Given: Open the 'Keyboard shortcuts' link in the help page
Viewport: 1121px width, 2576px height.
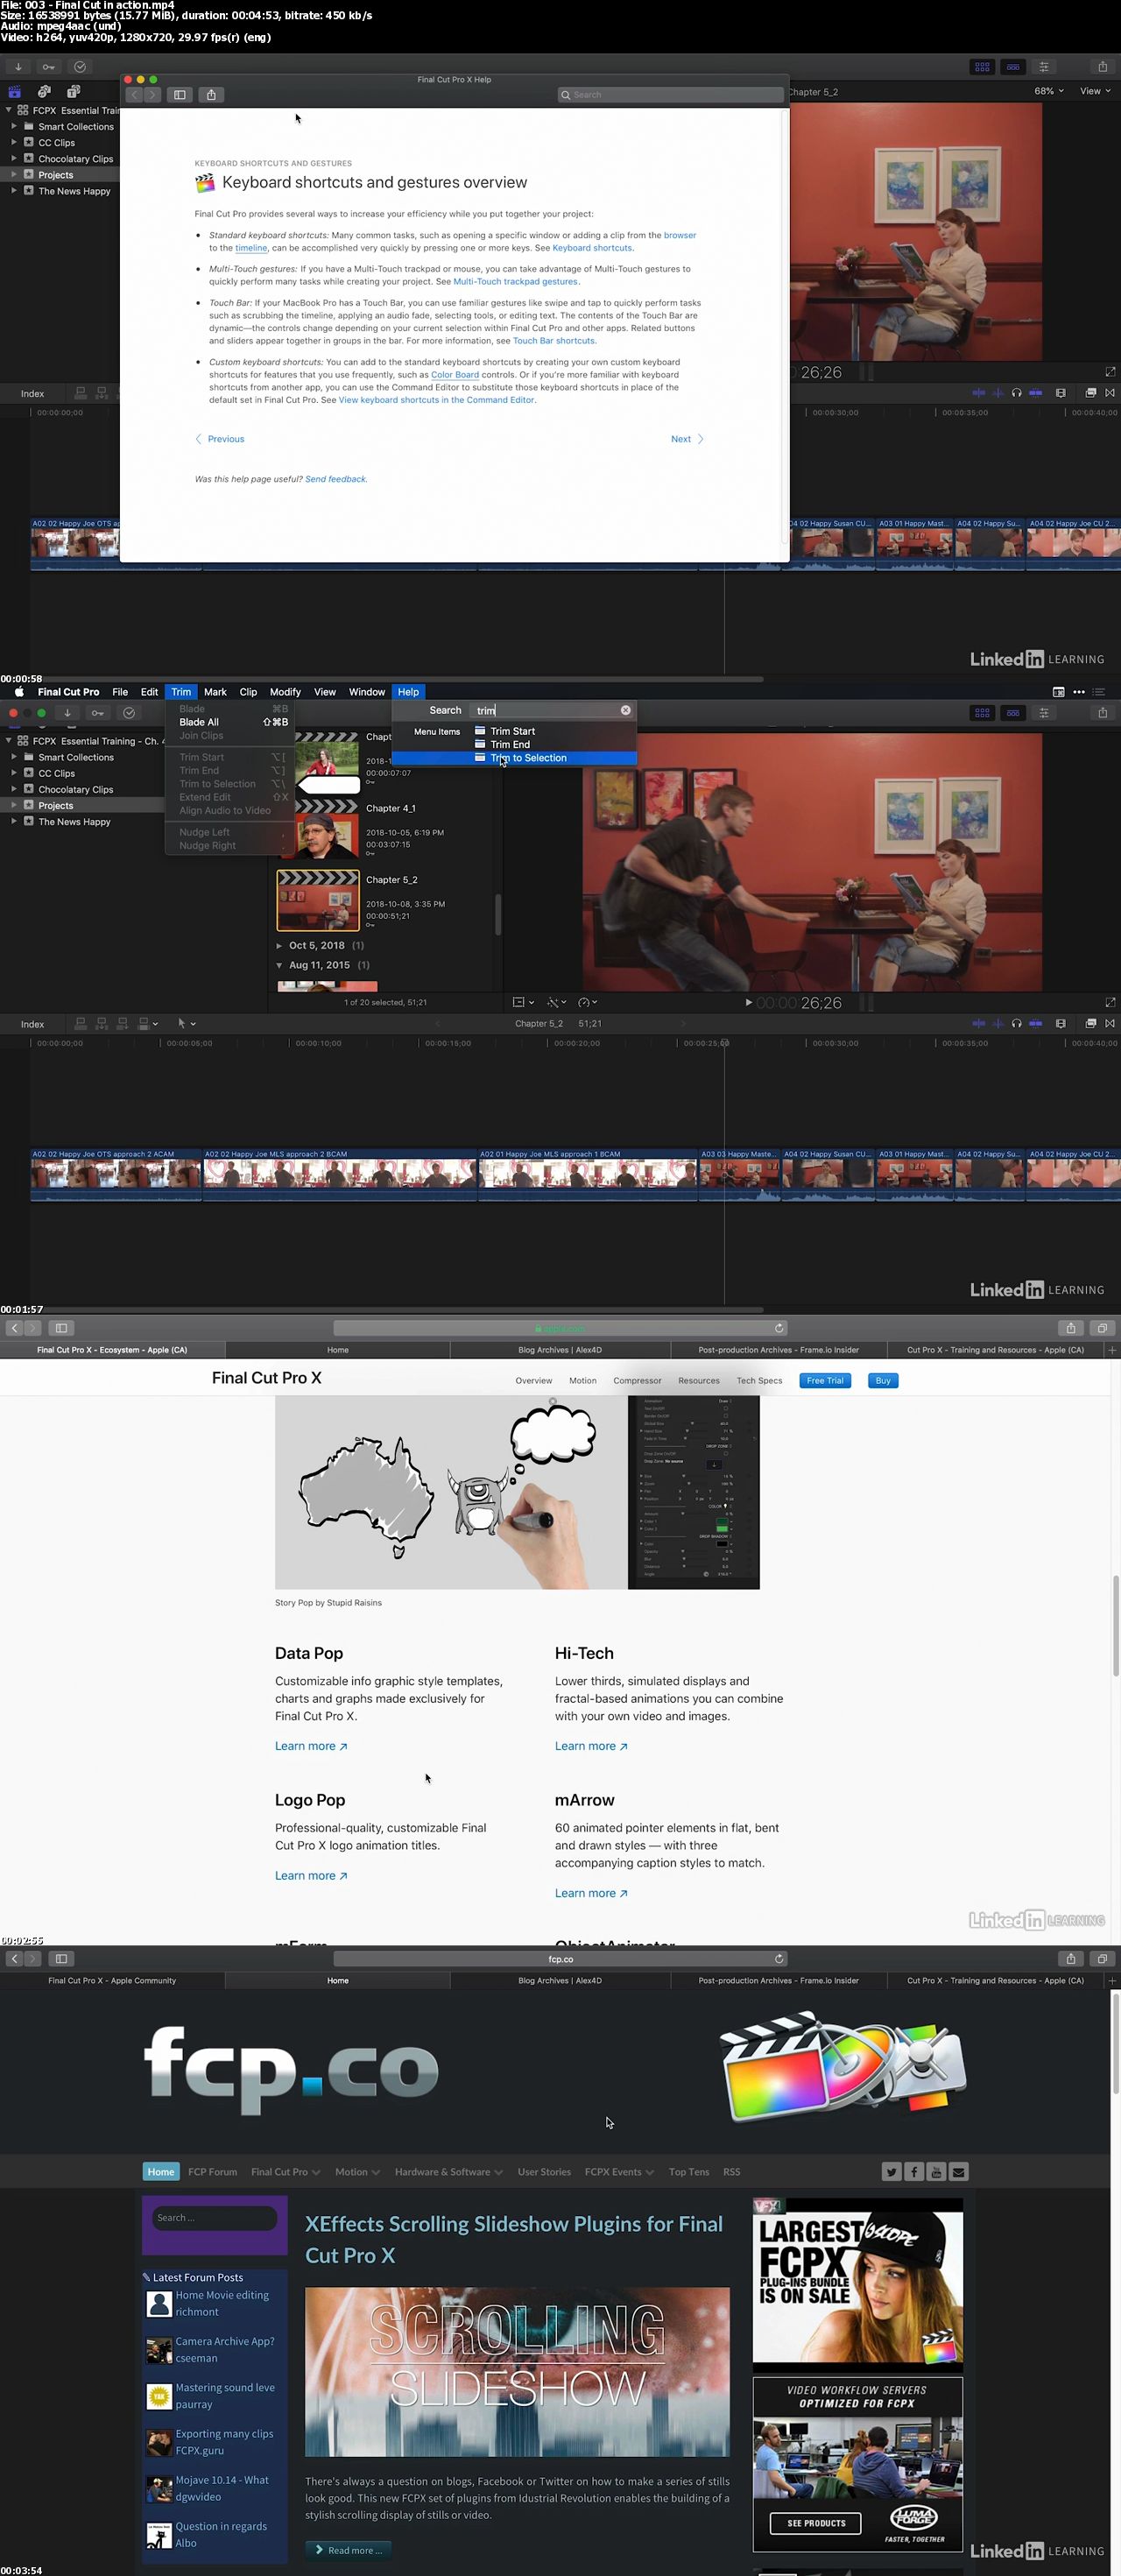Looking at the screenshot, I should pyautogui.click(x=592, y=248).
